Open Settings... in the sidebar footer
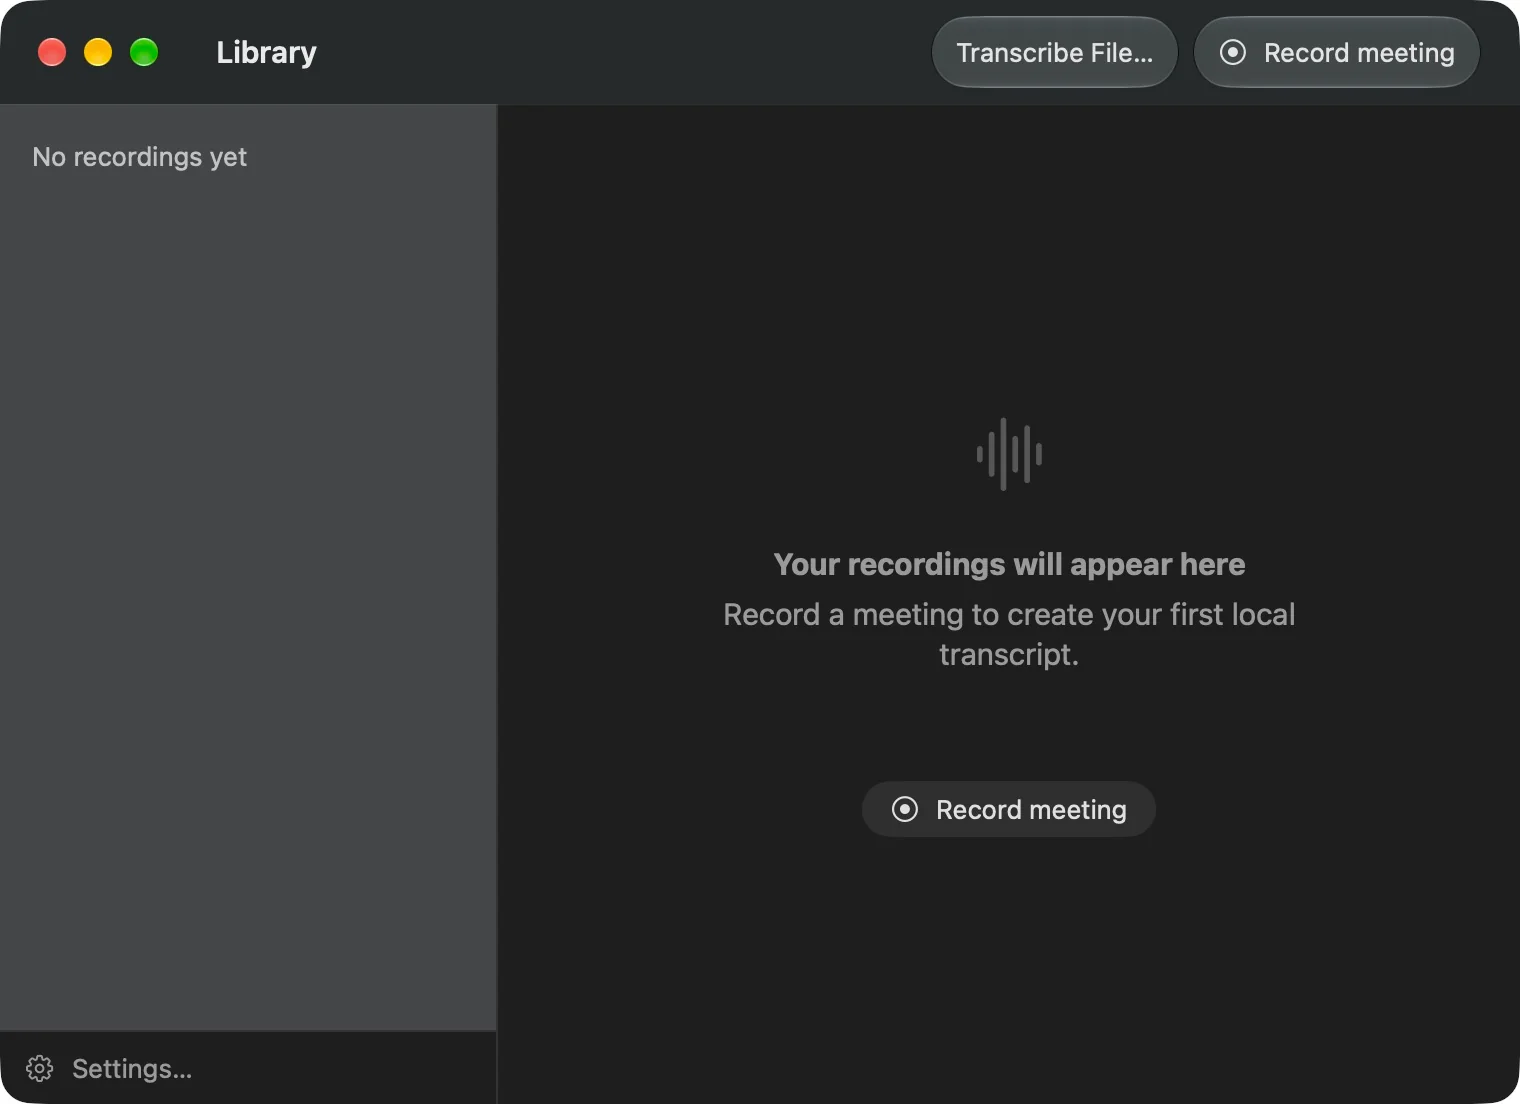Screen dimensions: 1520x1104 [109, 1069]
